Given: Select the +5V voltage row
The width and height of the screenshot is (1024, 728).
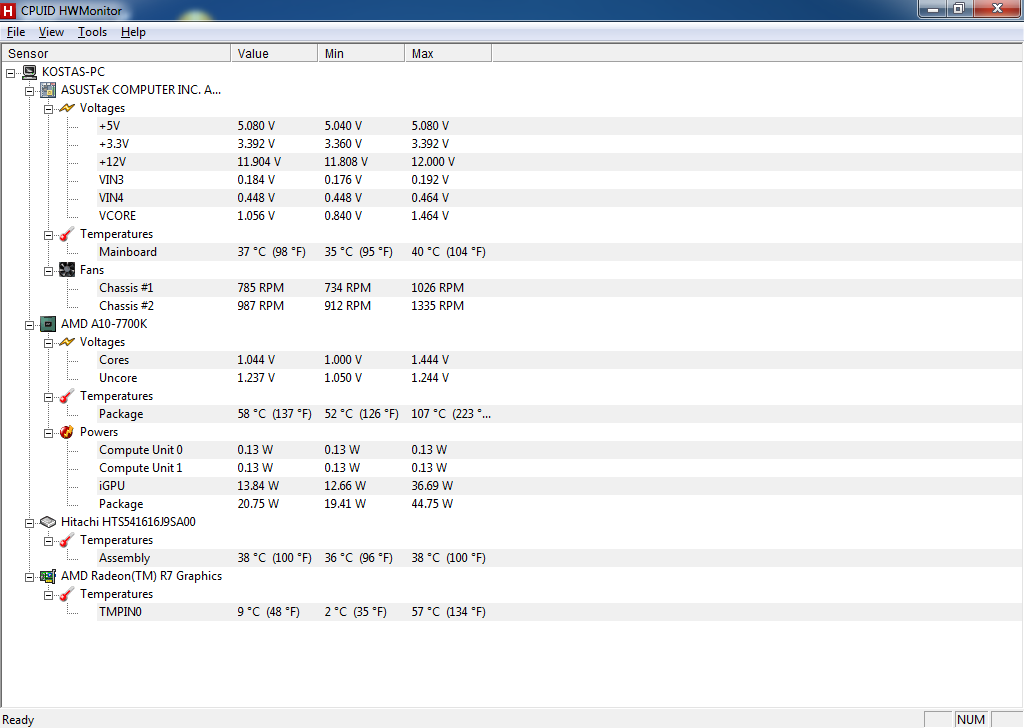Looking at the screenshot, I should coord(560,126).
